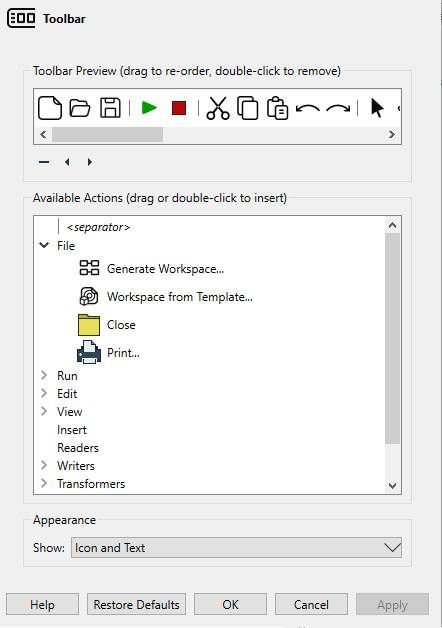Click right arrow of toolbar preview scrollbar
This screenshot has height=628, width=442.
(x=392, y=135)
